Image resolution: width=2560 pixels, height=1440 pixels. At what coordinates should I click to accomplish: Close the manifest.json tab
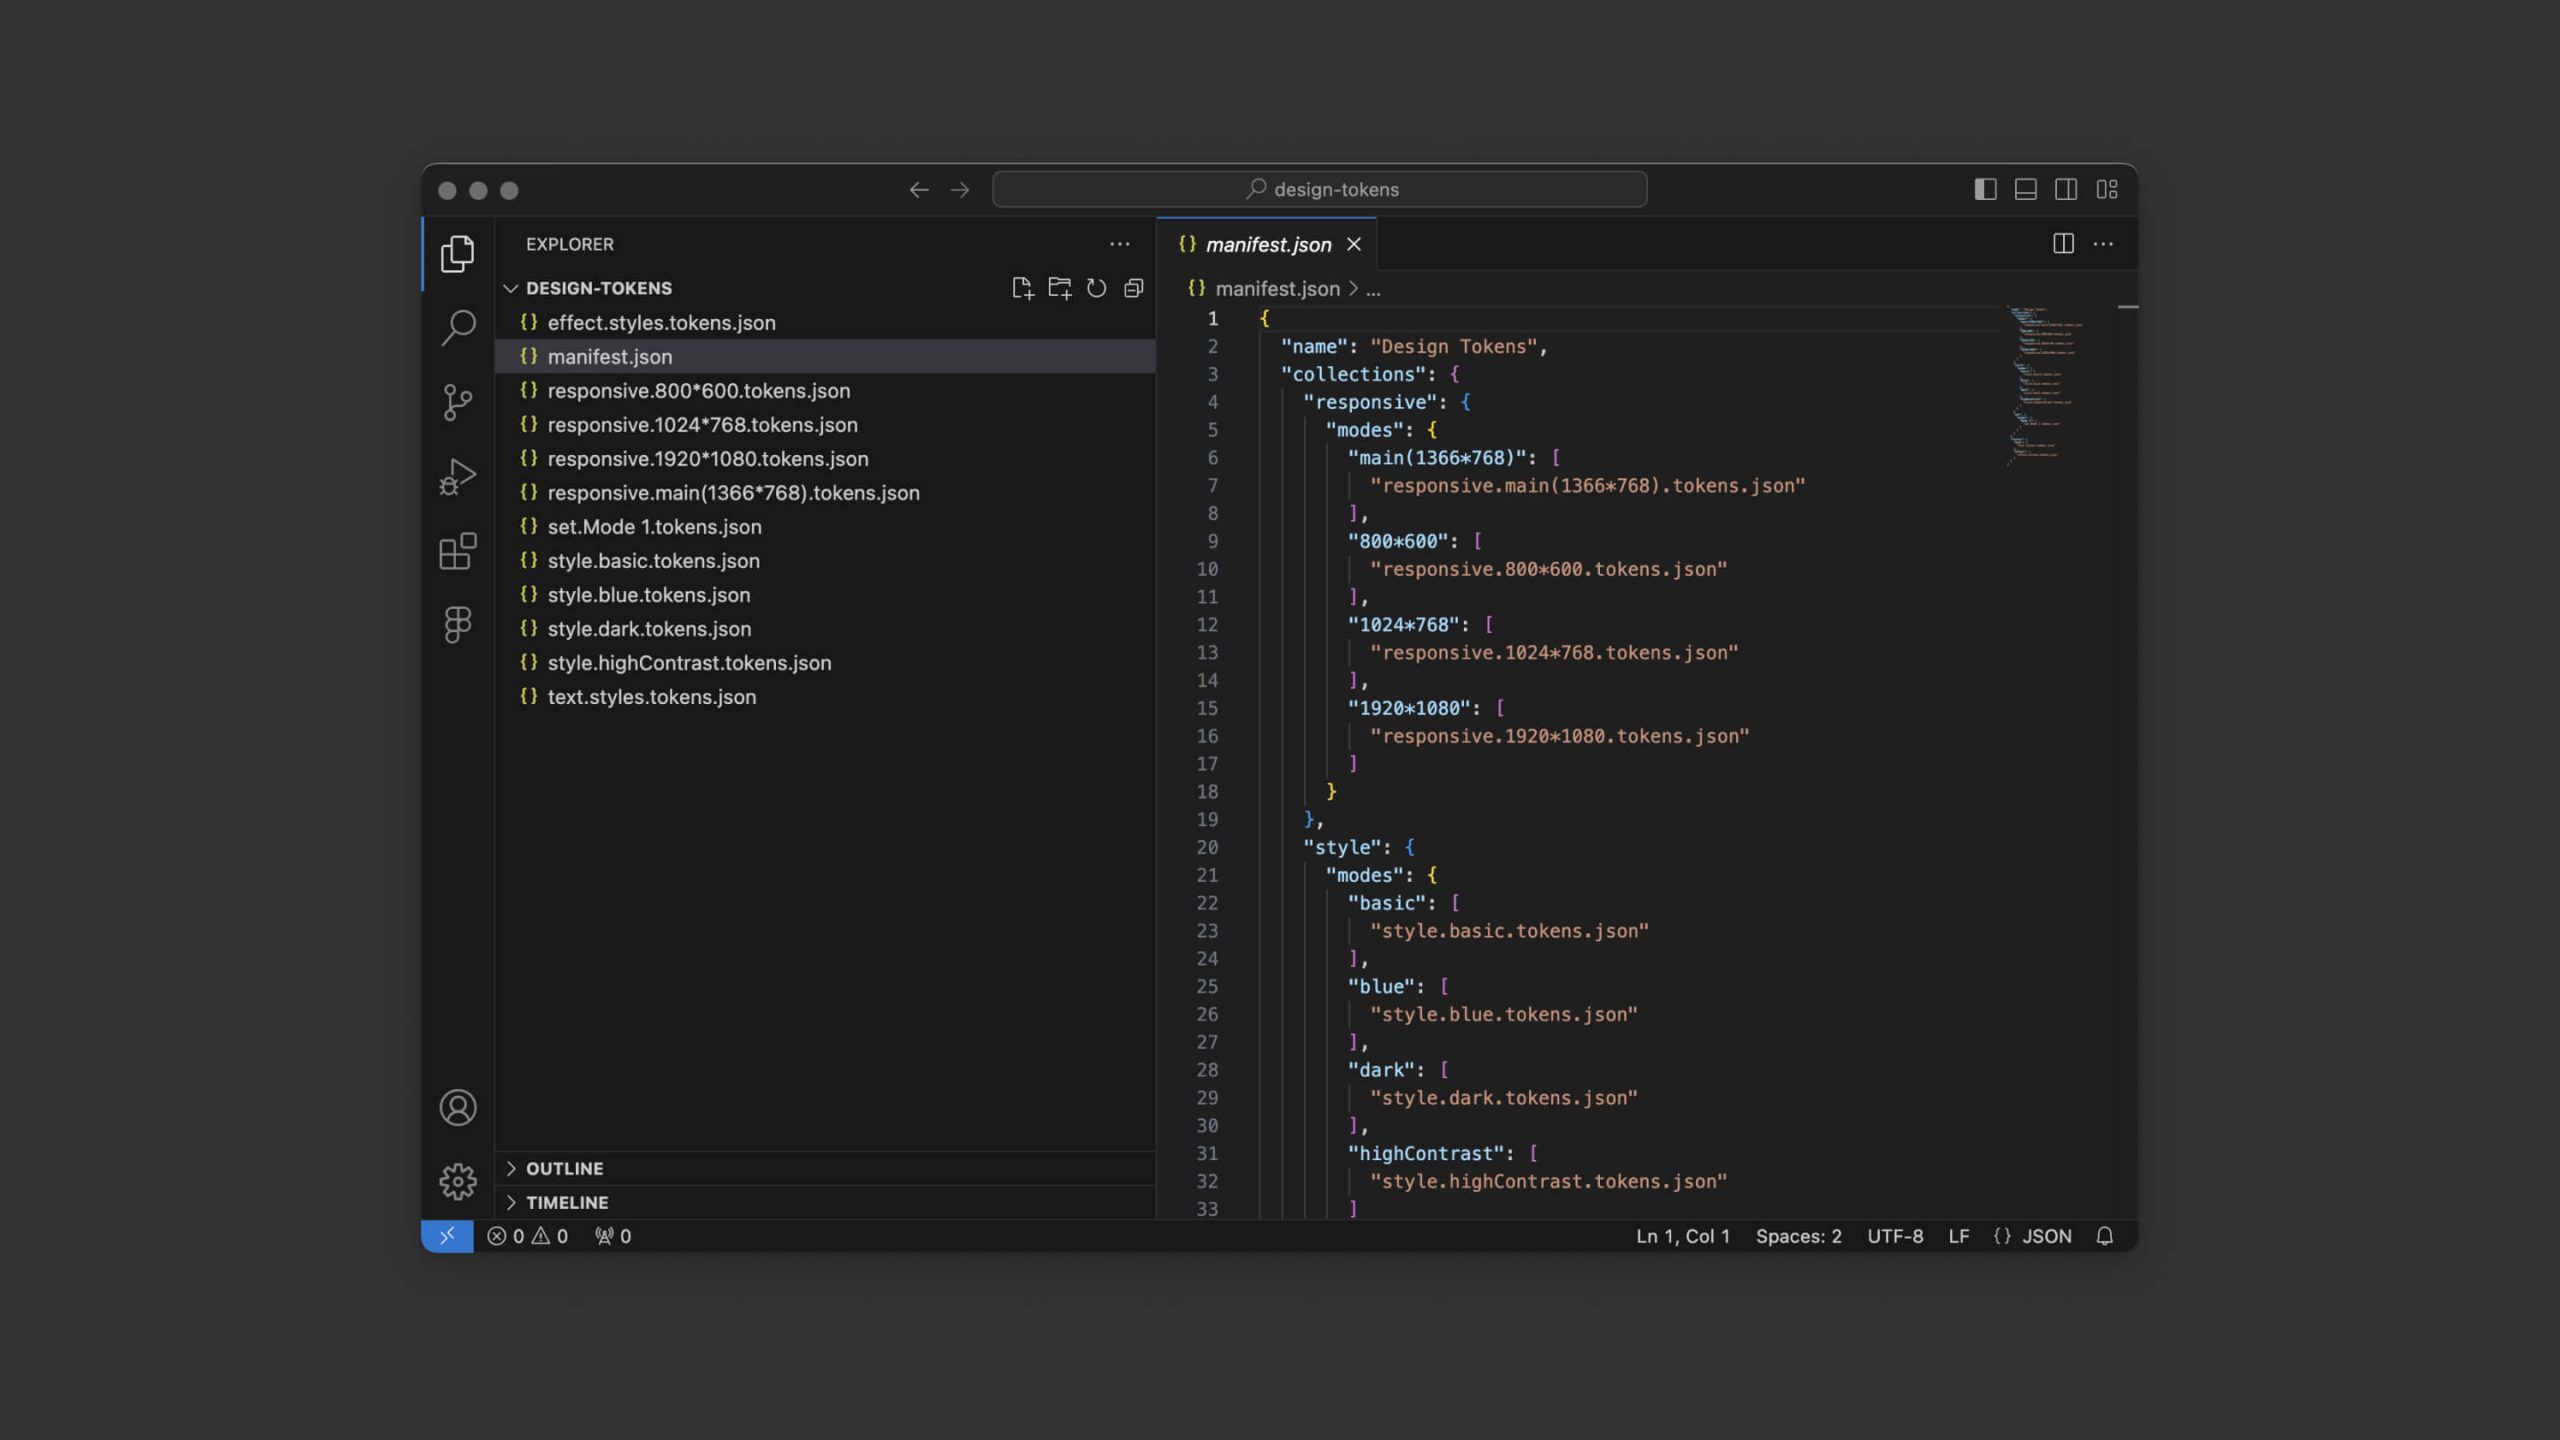click(1354, 245)
